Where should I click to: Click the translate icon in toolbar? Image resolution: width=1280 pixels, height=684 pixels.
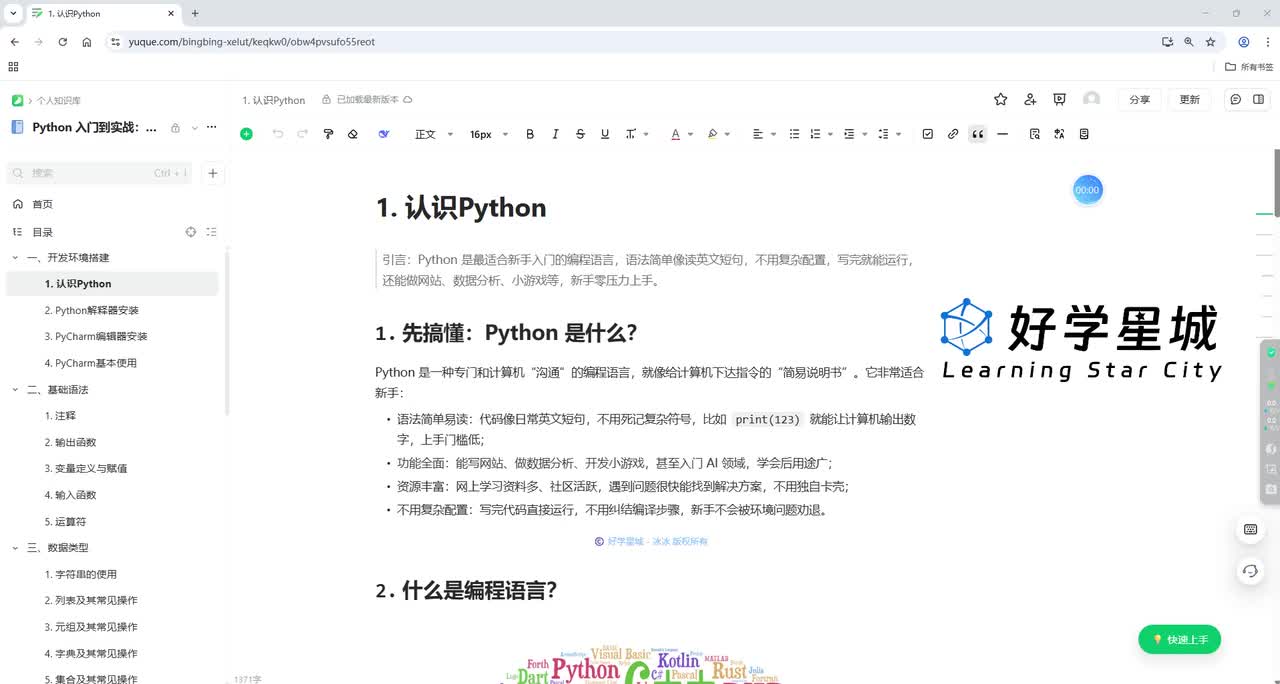point(1059,134)
